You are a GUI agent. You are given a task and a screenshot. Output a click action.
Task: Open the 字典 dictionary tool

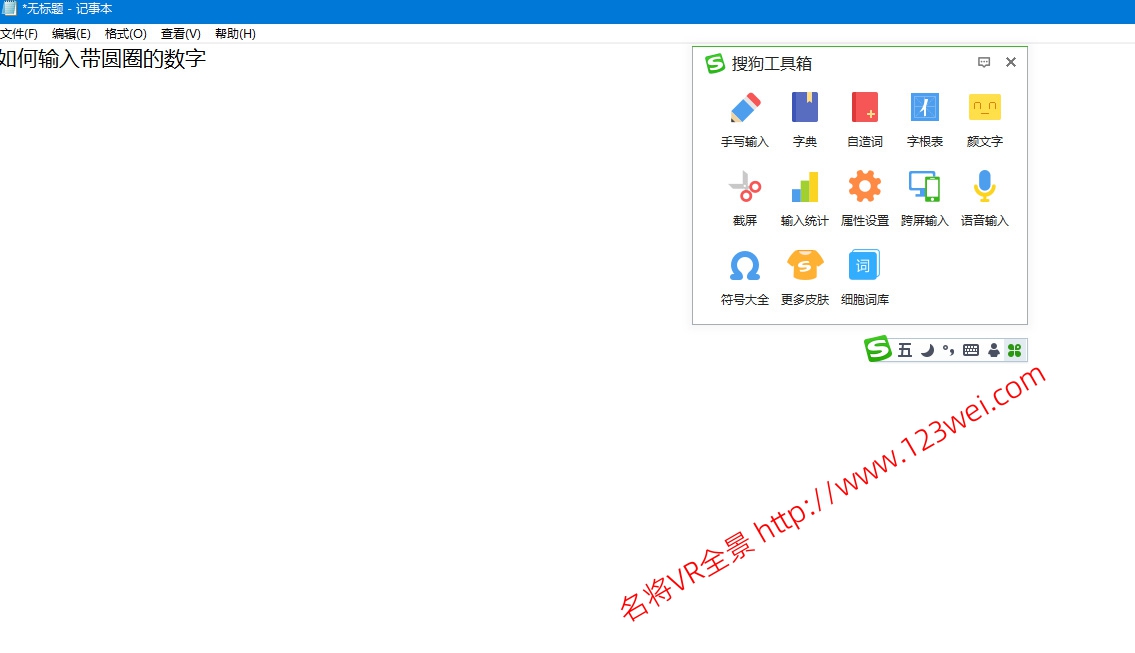(804, 117)
